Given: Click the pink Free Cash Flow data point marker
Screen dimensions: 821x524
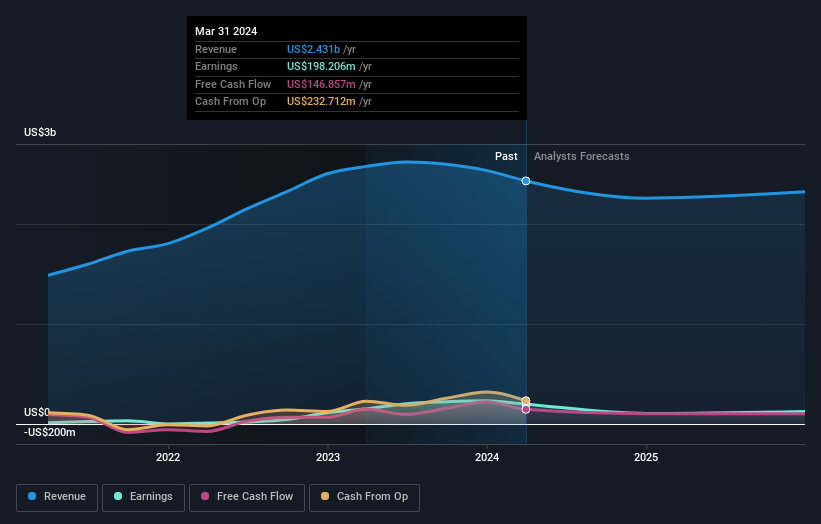Looking at the screenshot, I should click(x=526, y=409).
